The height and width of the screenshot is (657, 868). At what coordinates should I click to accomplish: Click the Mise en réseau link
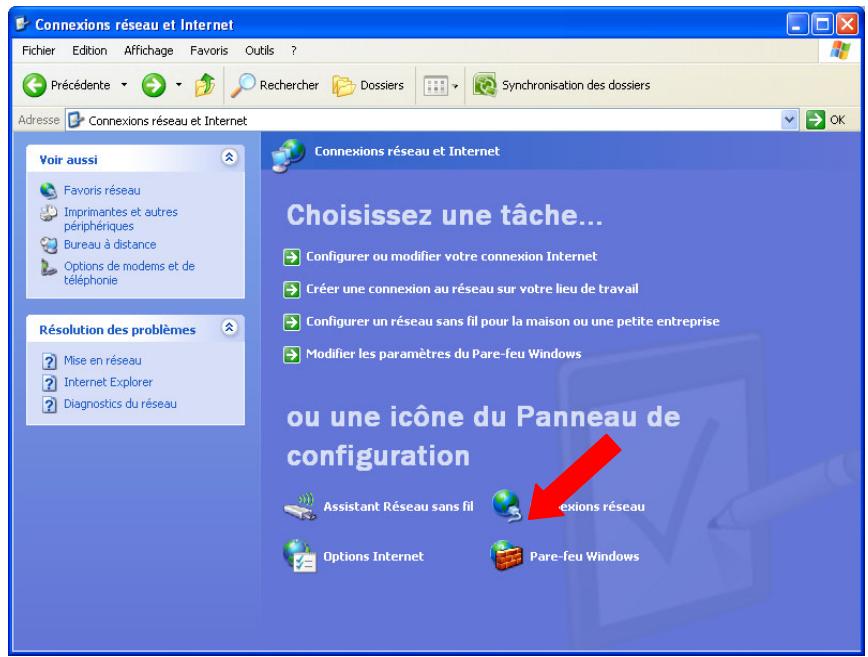pos(102,360)
